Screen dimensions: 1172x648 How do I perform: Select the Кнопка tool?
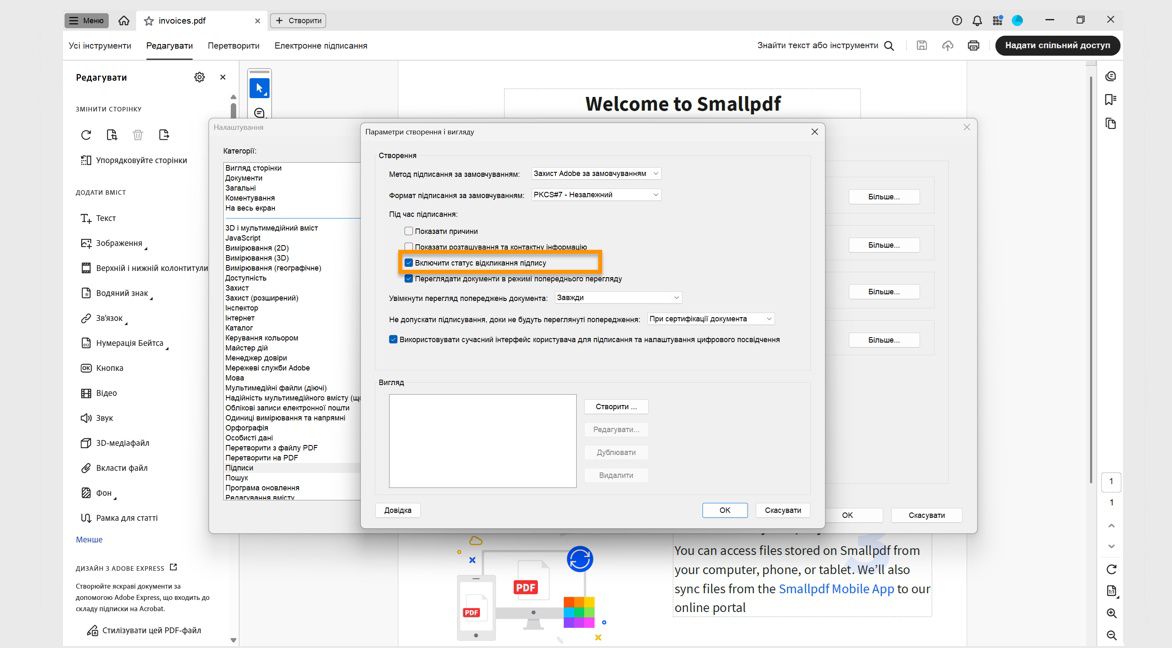click(102, 368)
